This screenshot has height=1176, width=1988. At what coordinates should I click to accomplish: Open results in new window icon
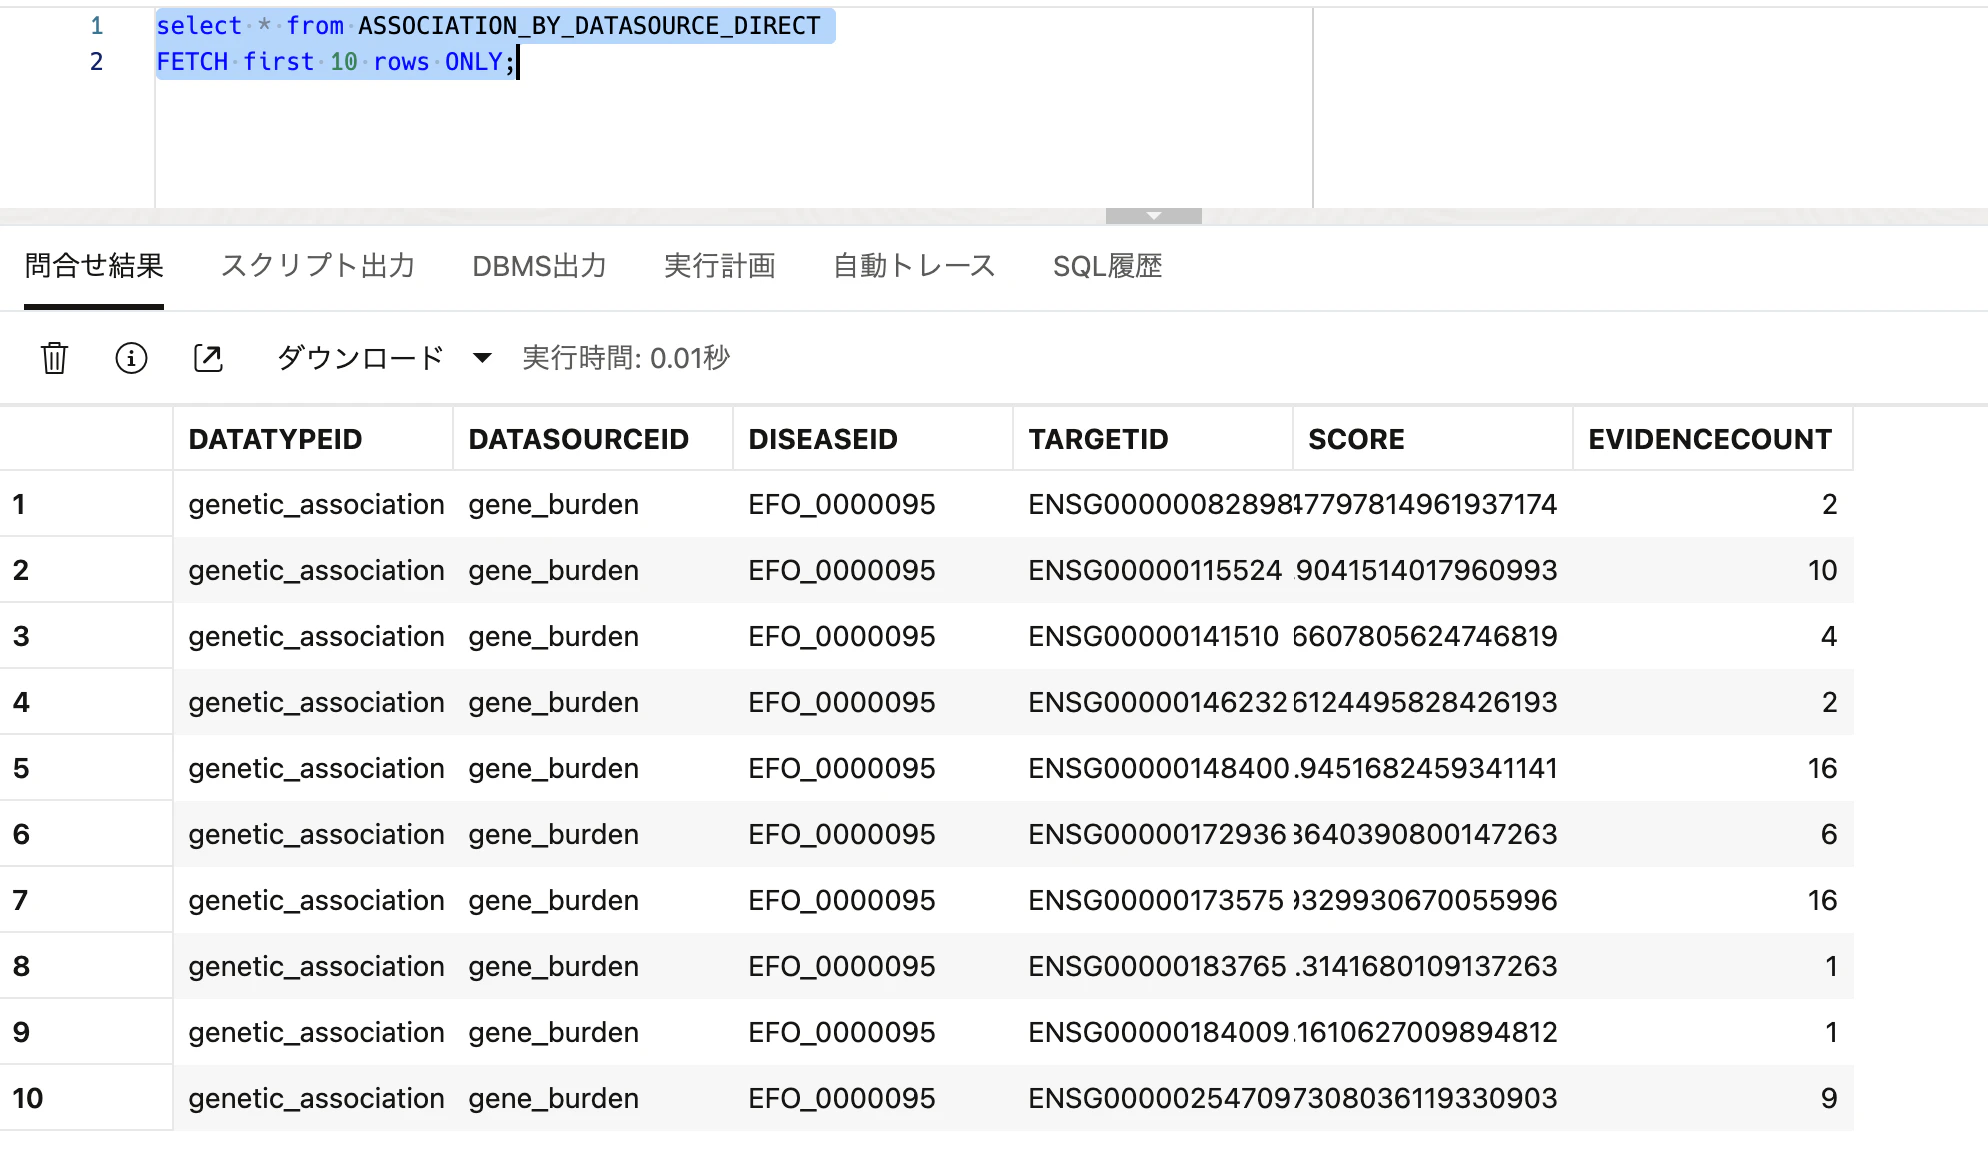click(x=208, y=358)
